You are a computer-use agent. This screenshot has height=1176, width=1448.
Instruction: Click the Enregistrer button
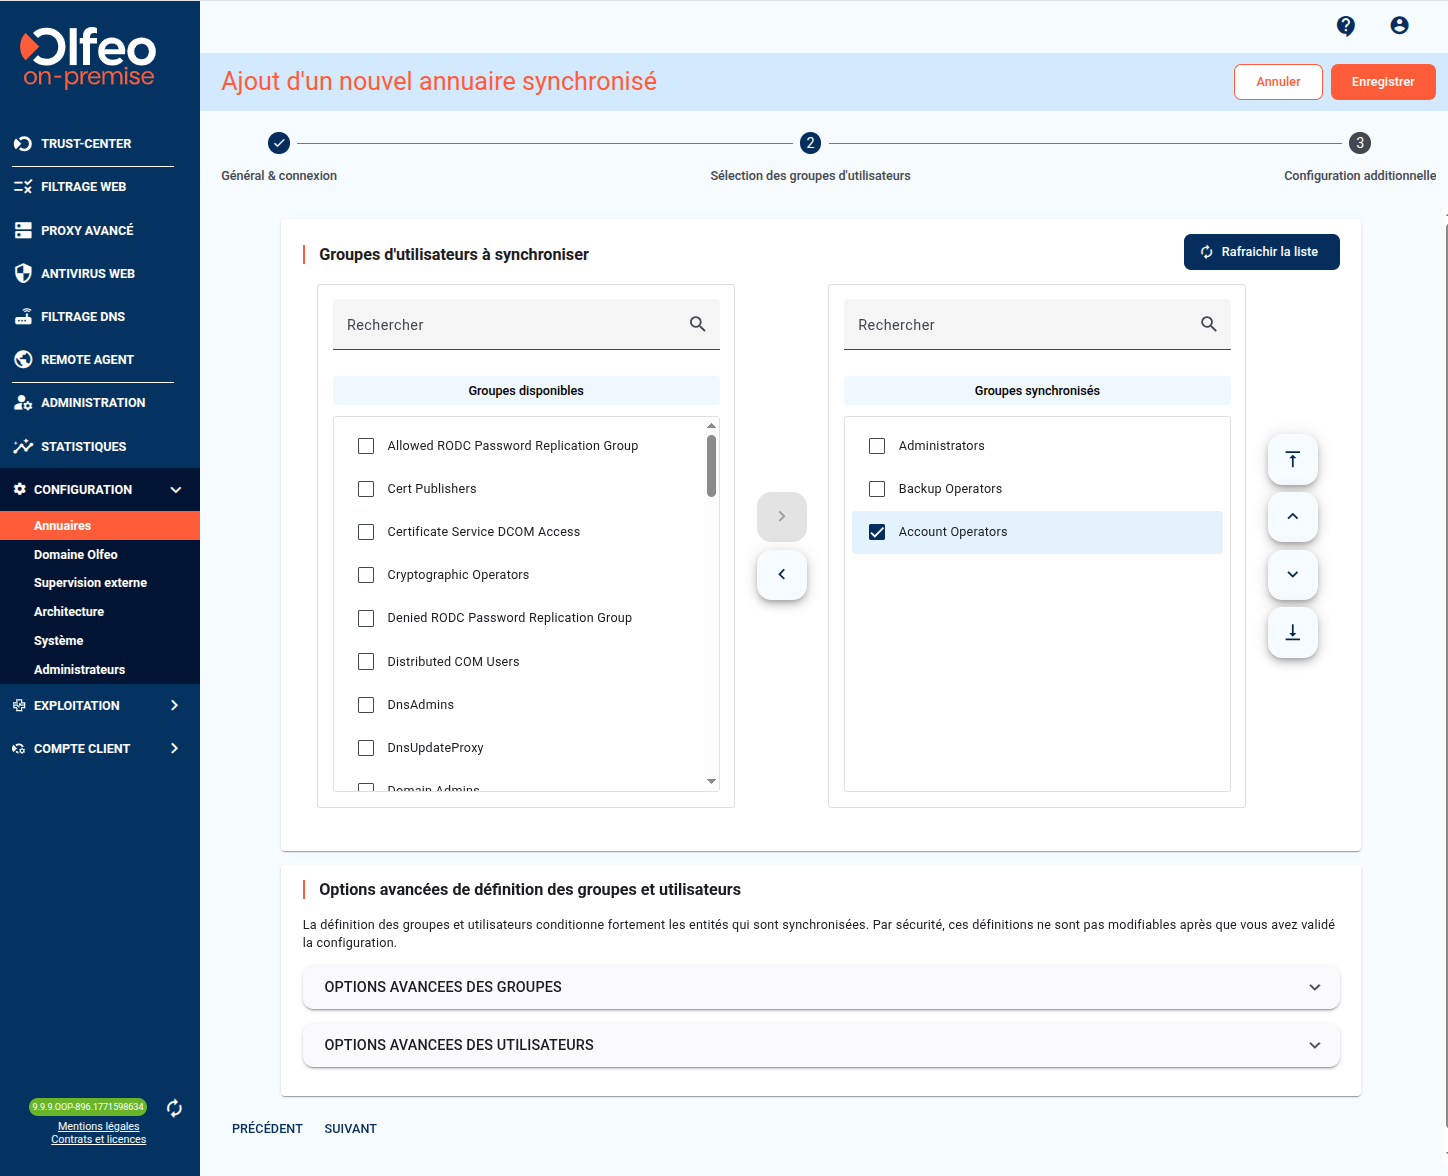[1382, 82]
